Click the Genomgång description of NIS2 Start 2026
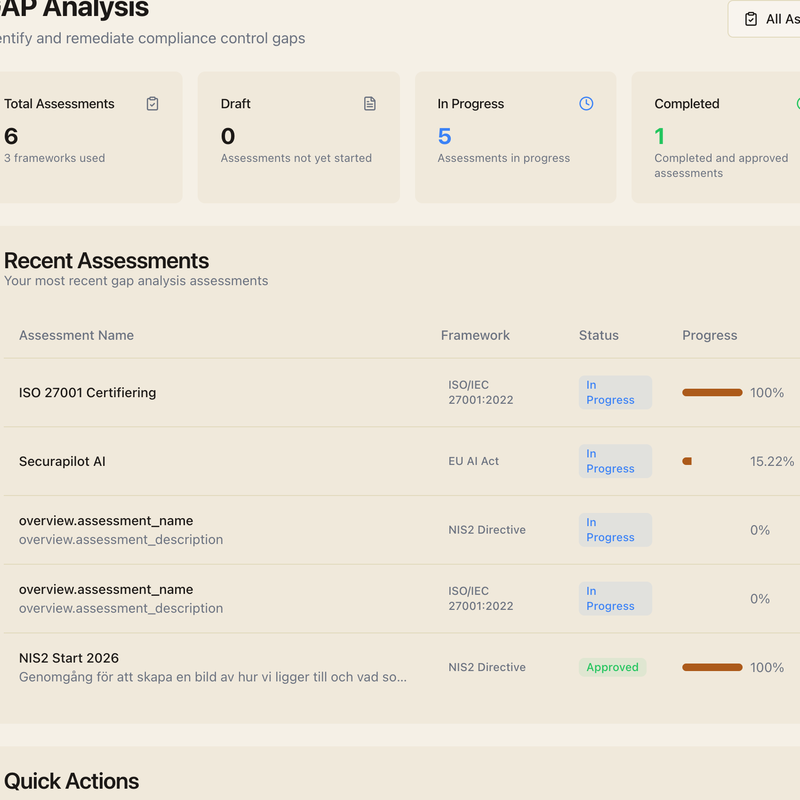This screenshot has height=800, width=800. pyautogui.click(x=213, y=677)
